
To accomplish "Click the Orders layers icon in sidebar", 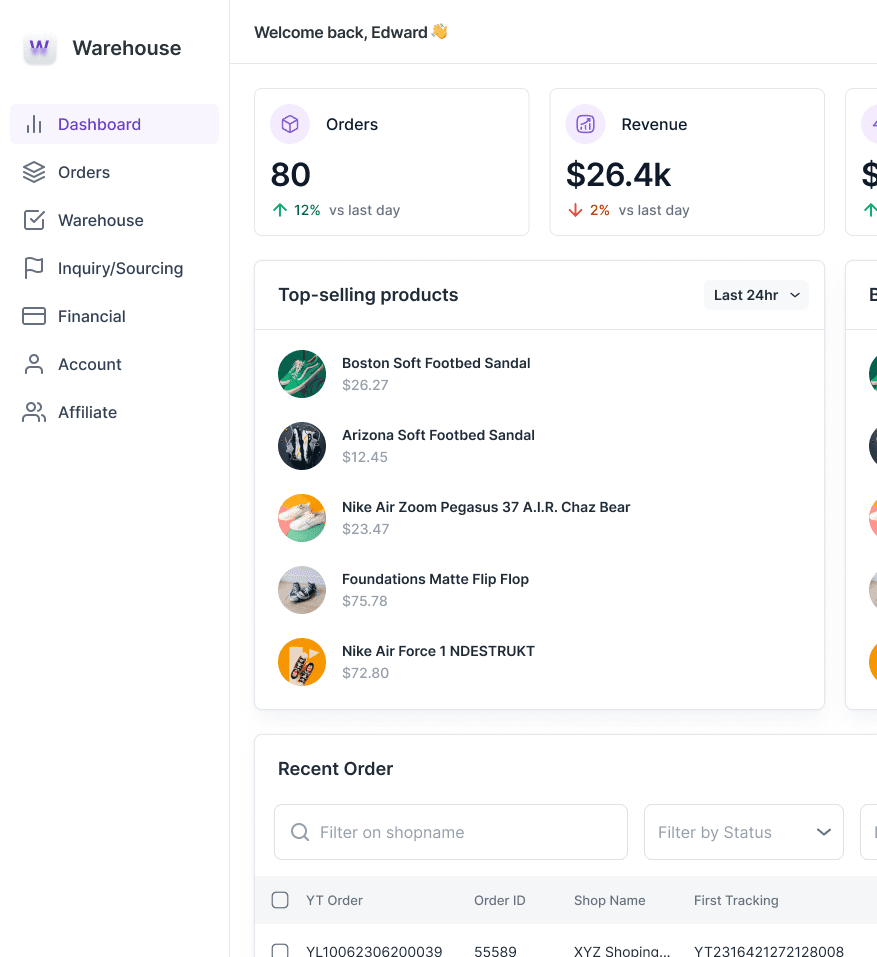I will point(34,172).
